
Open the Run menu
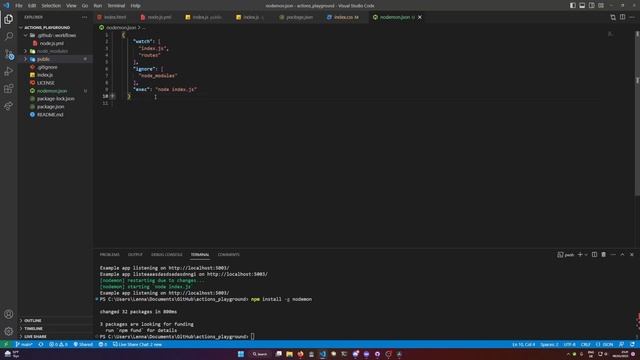click(98, 6)
